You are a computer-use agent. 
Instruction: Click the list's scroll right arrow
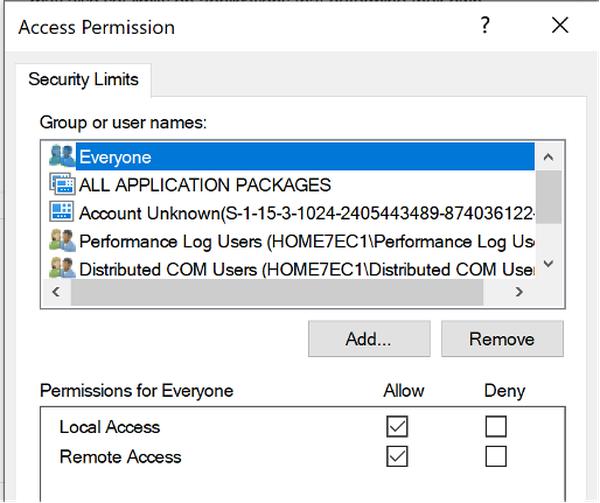click(518, 292)
